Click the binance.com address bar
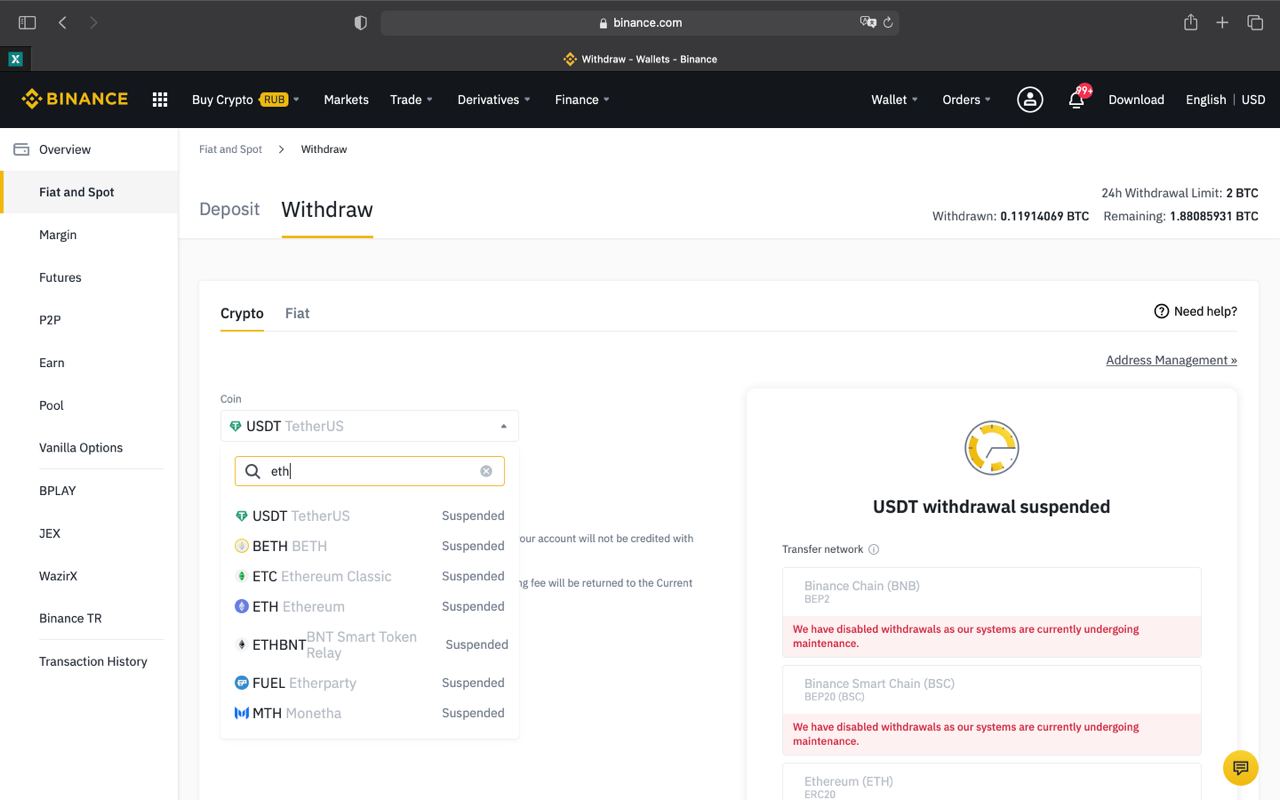The width and height of the screenshot is (1280, 800). tap(640, 22)
